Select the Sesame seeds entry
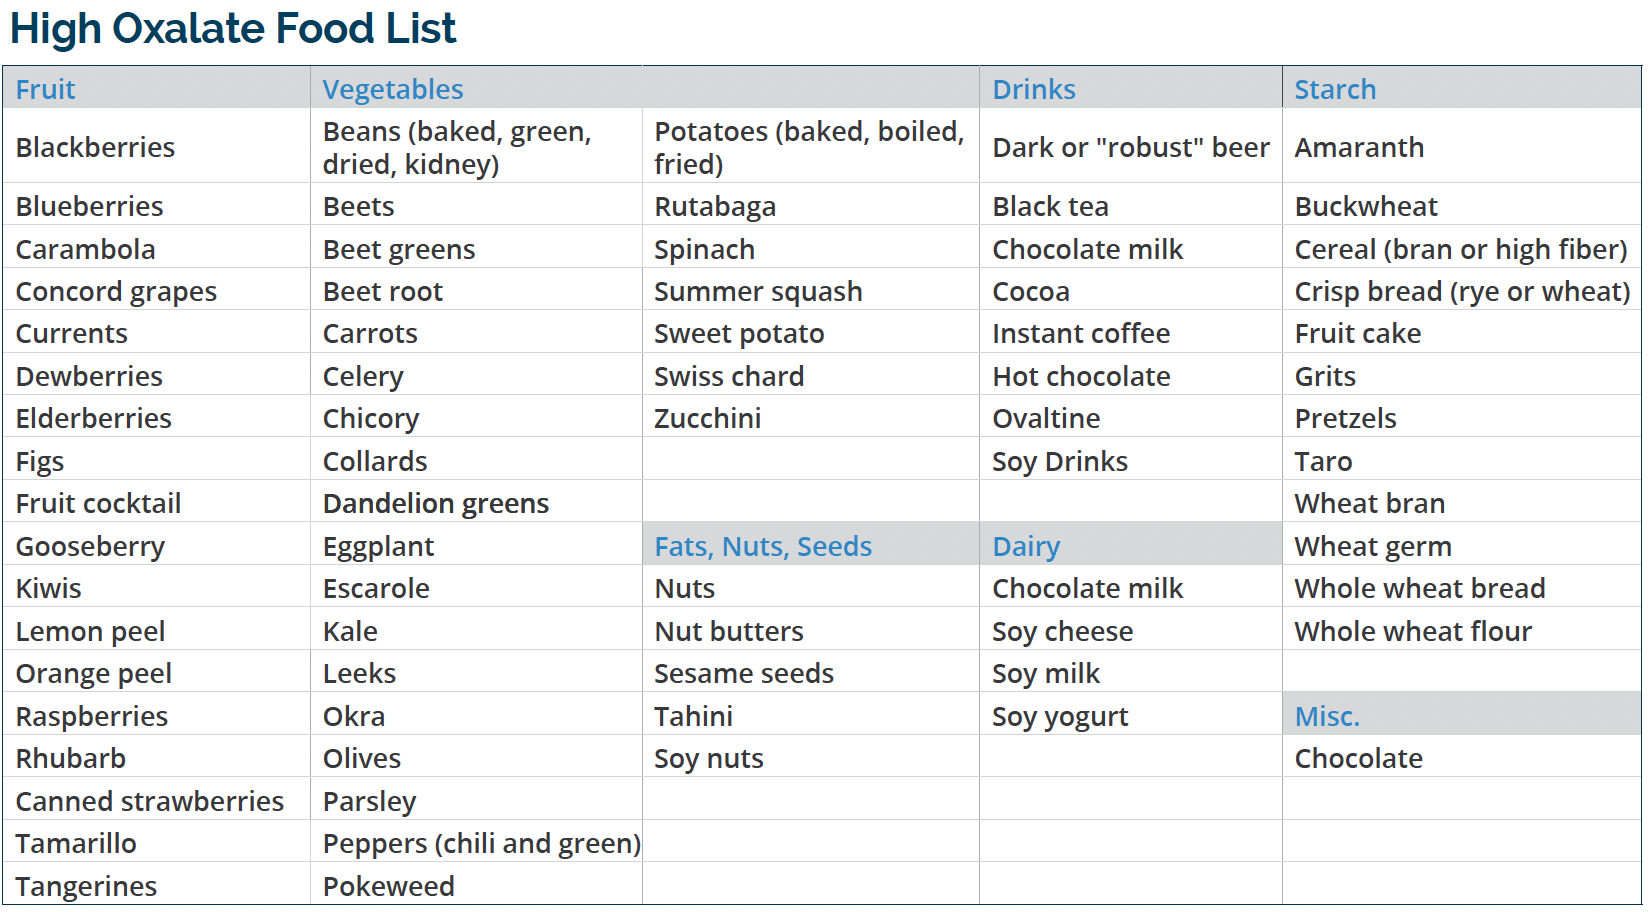The image size is (1650, 912). coord(744,673)
